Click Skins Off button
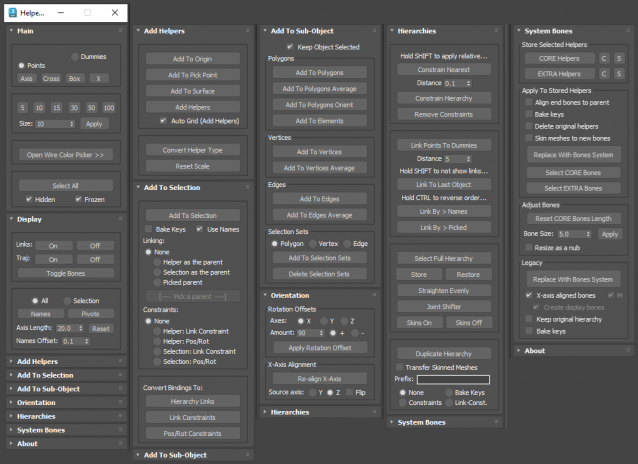 click(469, 323)
